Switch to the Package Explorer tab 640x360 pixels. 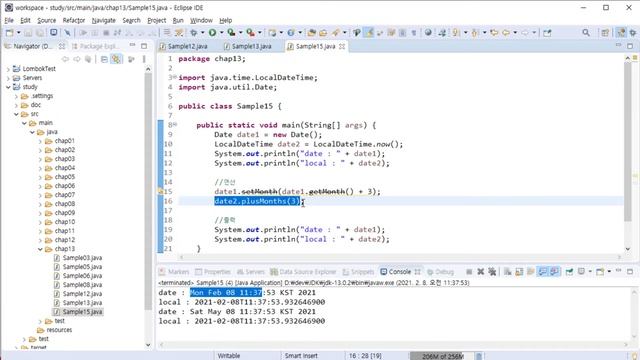(x=96, y=46)
